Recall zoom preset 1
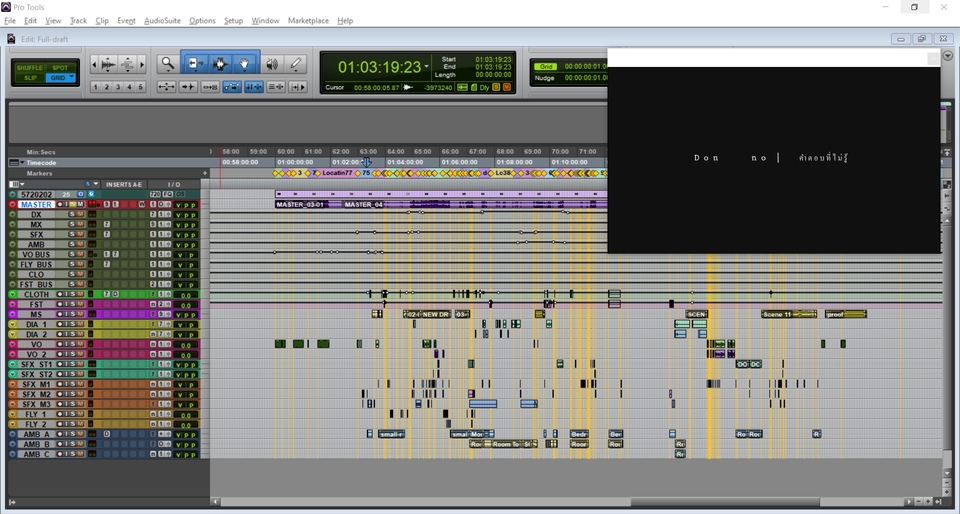 [95, 87]
